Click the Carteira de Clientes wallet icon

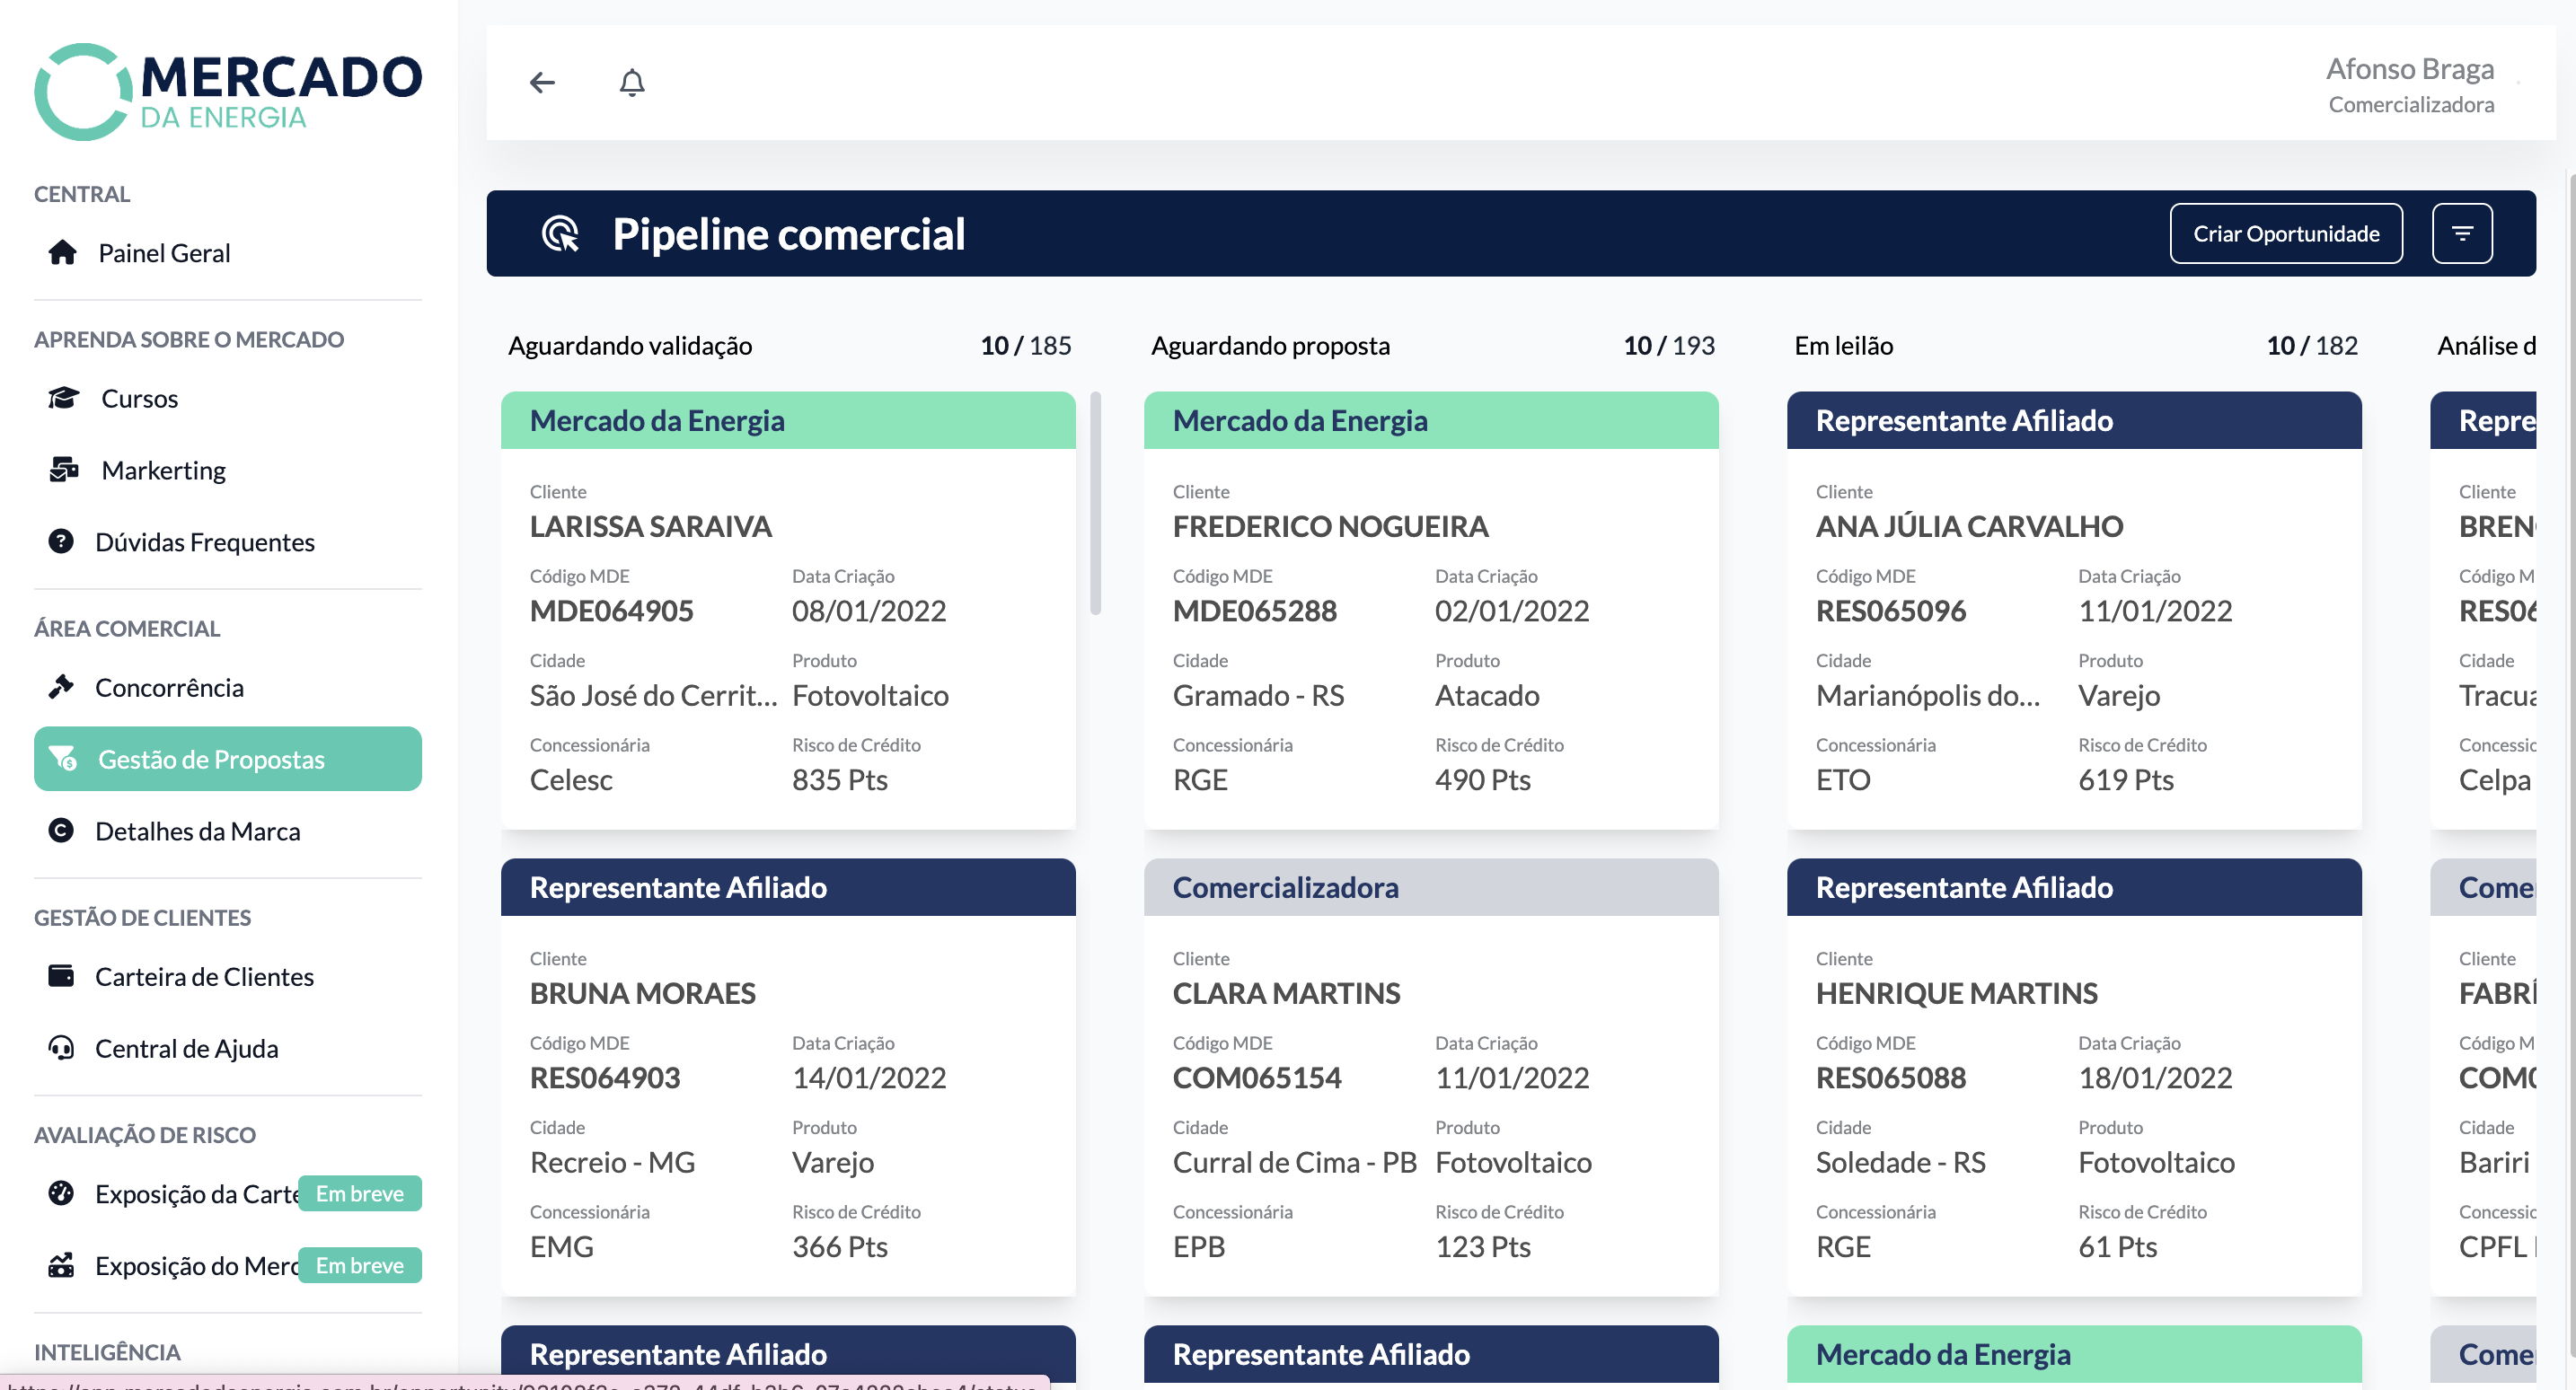tap(61, 976)
